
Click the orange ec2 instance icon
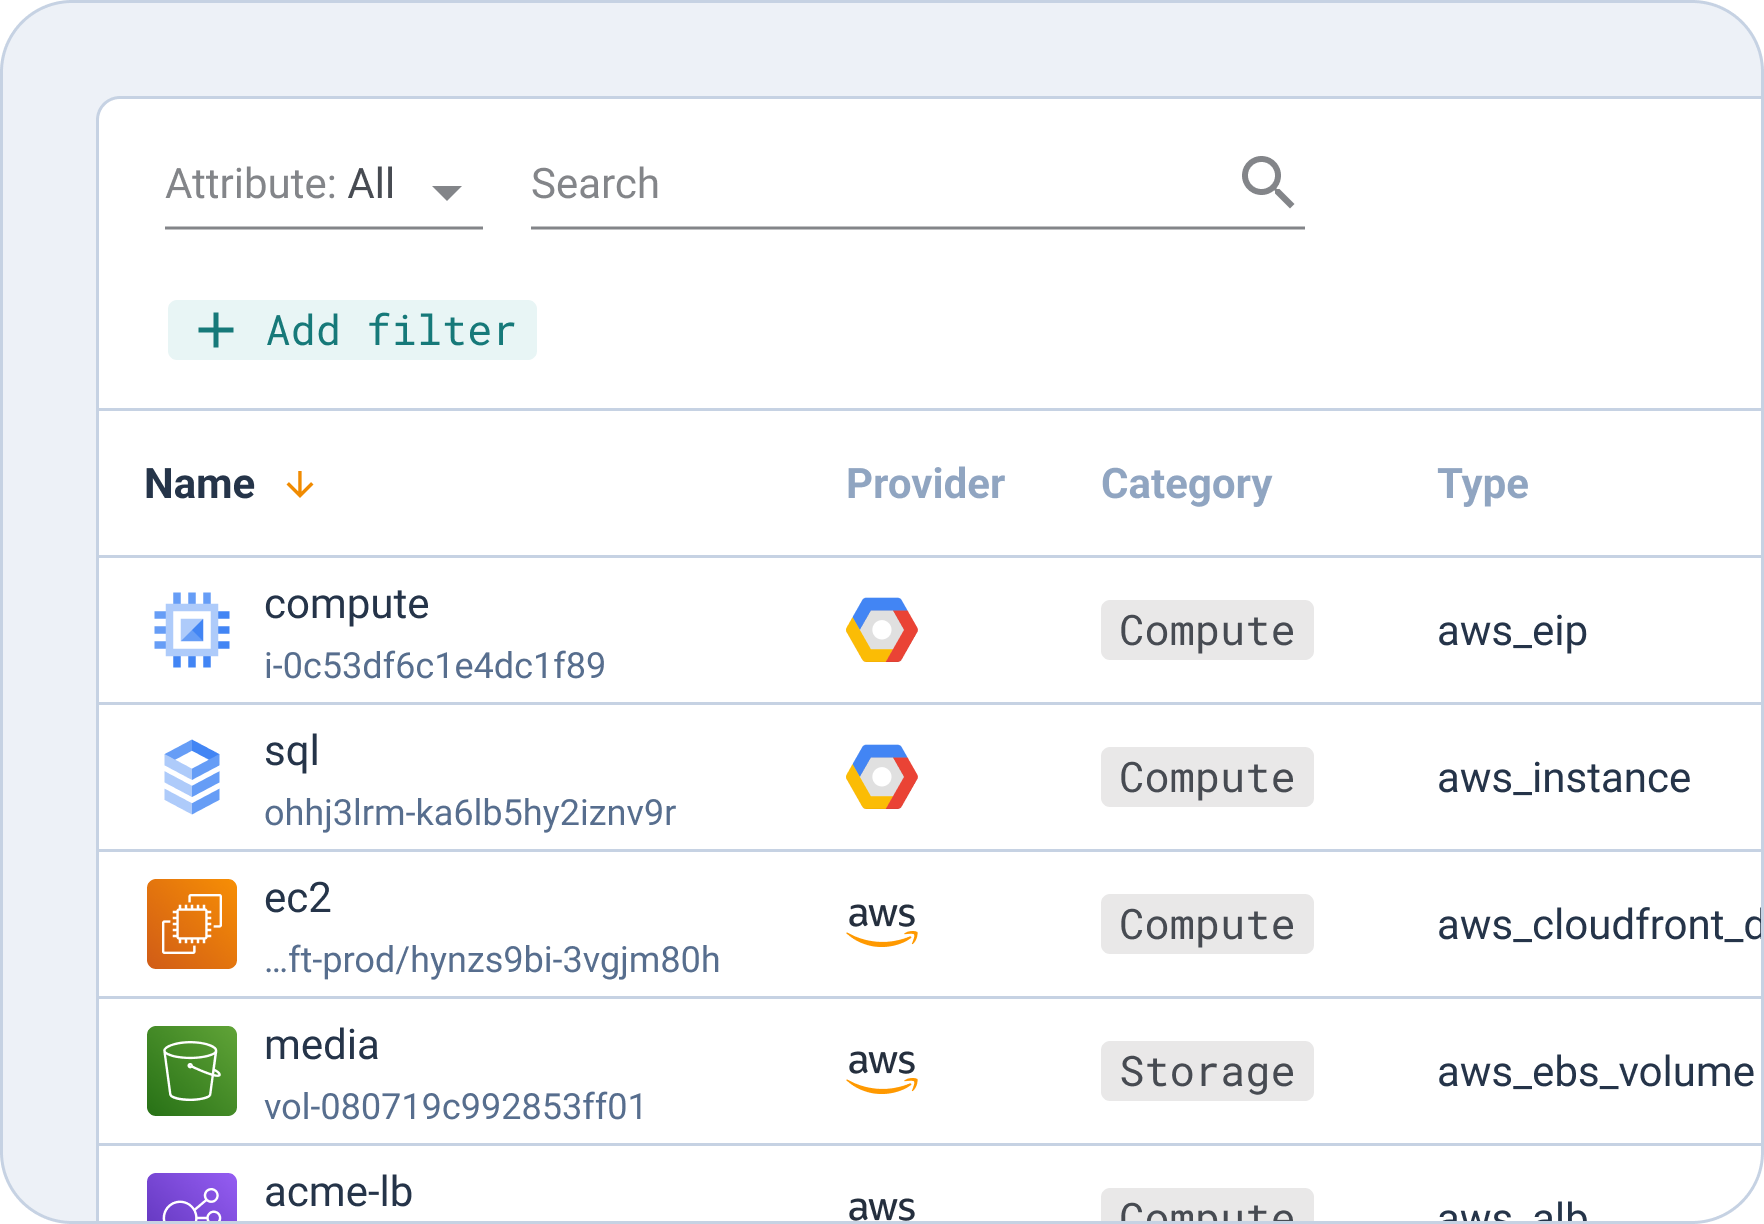pyautogui.click(x=191, y=924)
